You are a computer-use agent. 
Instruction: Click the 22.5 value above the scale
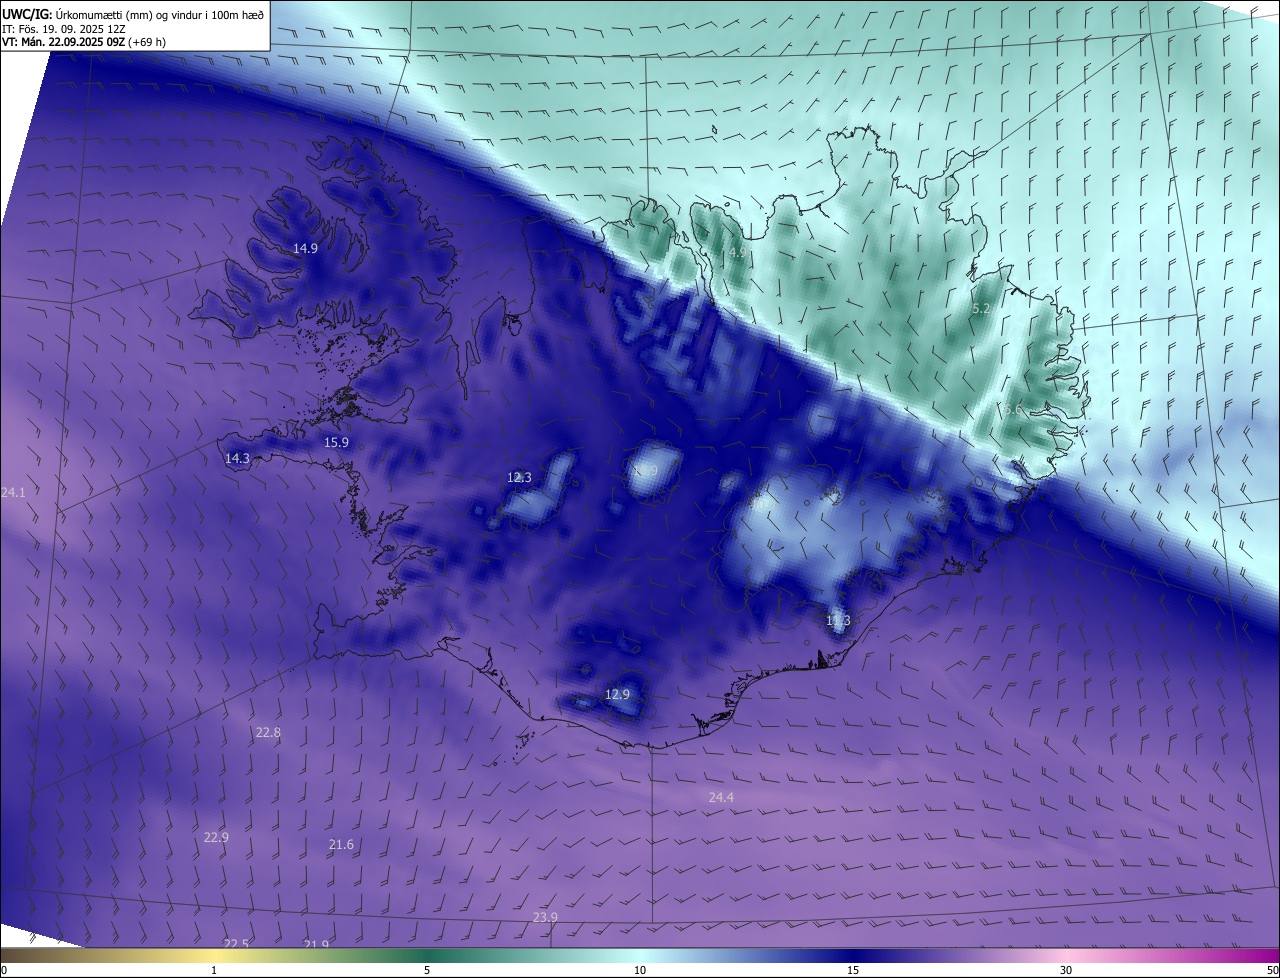[236, 943]
